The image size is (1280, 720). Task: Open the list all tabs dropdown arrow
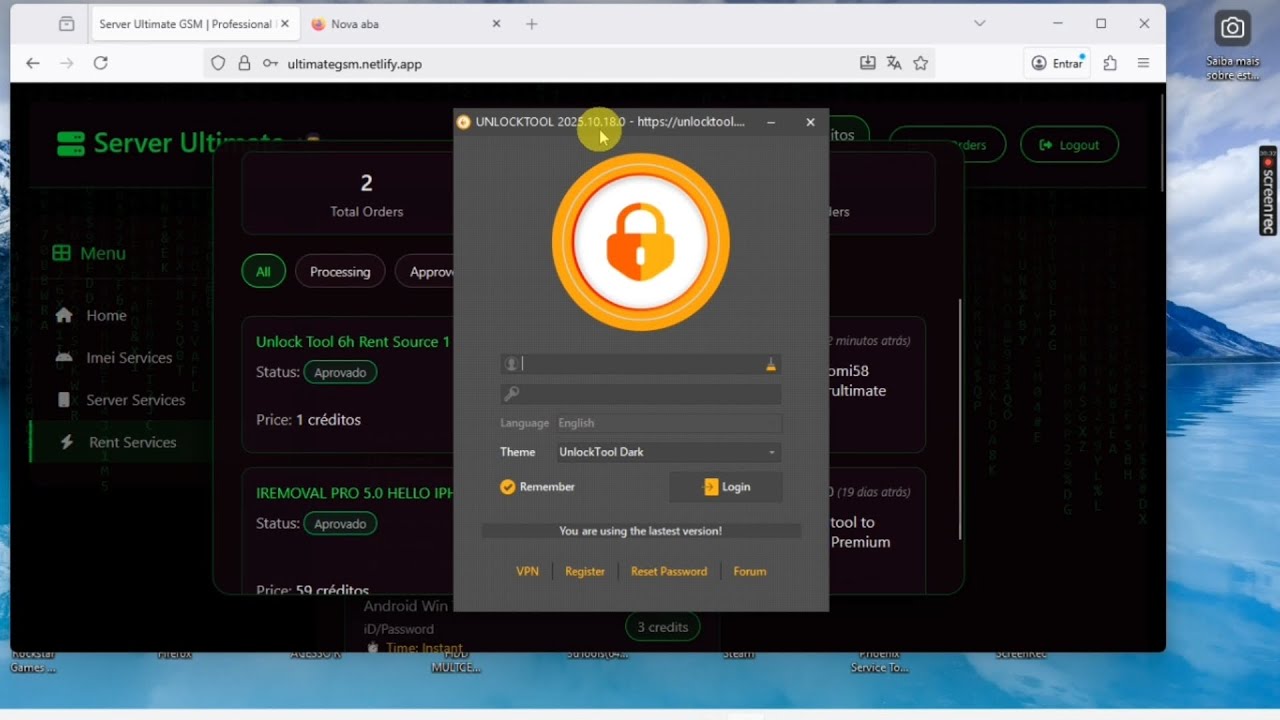(980, 24)
